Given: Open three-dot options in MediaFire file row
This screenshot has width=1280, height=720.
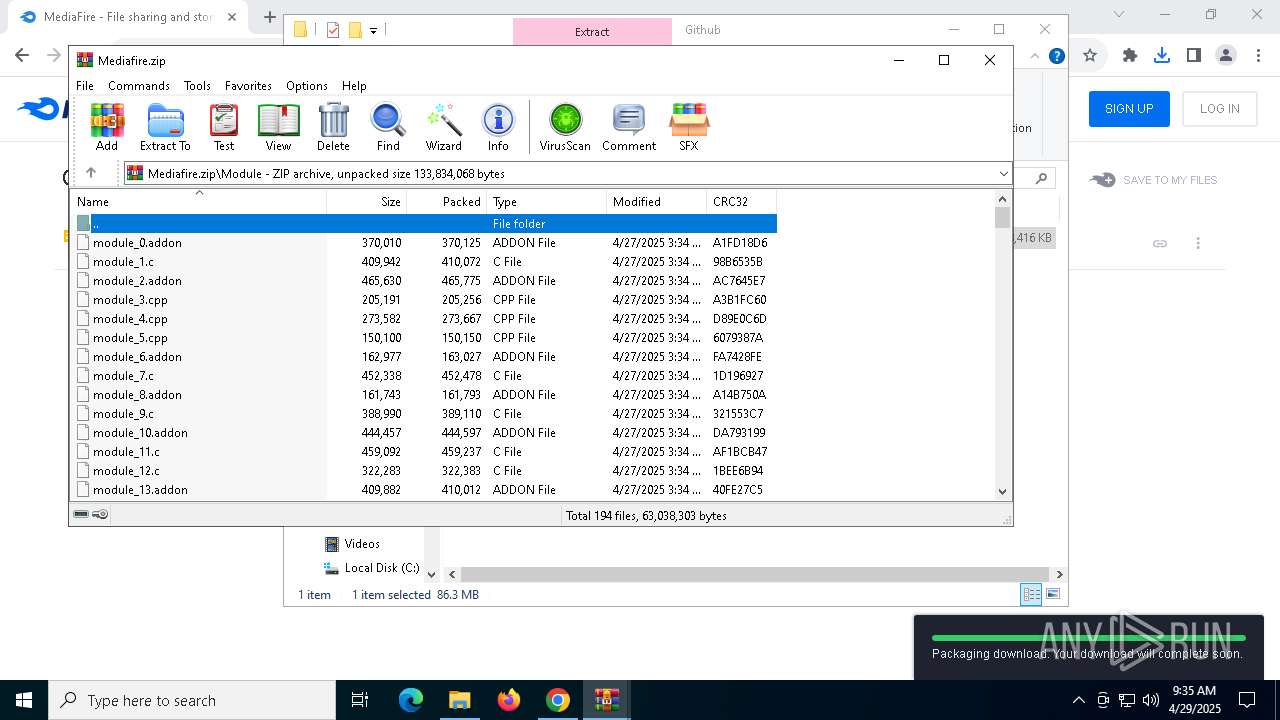Looking at the screenshot, I should click(x=1198, y=243).
